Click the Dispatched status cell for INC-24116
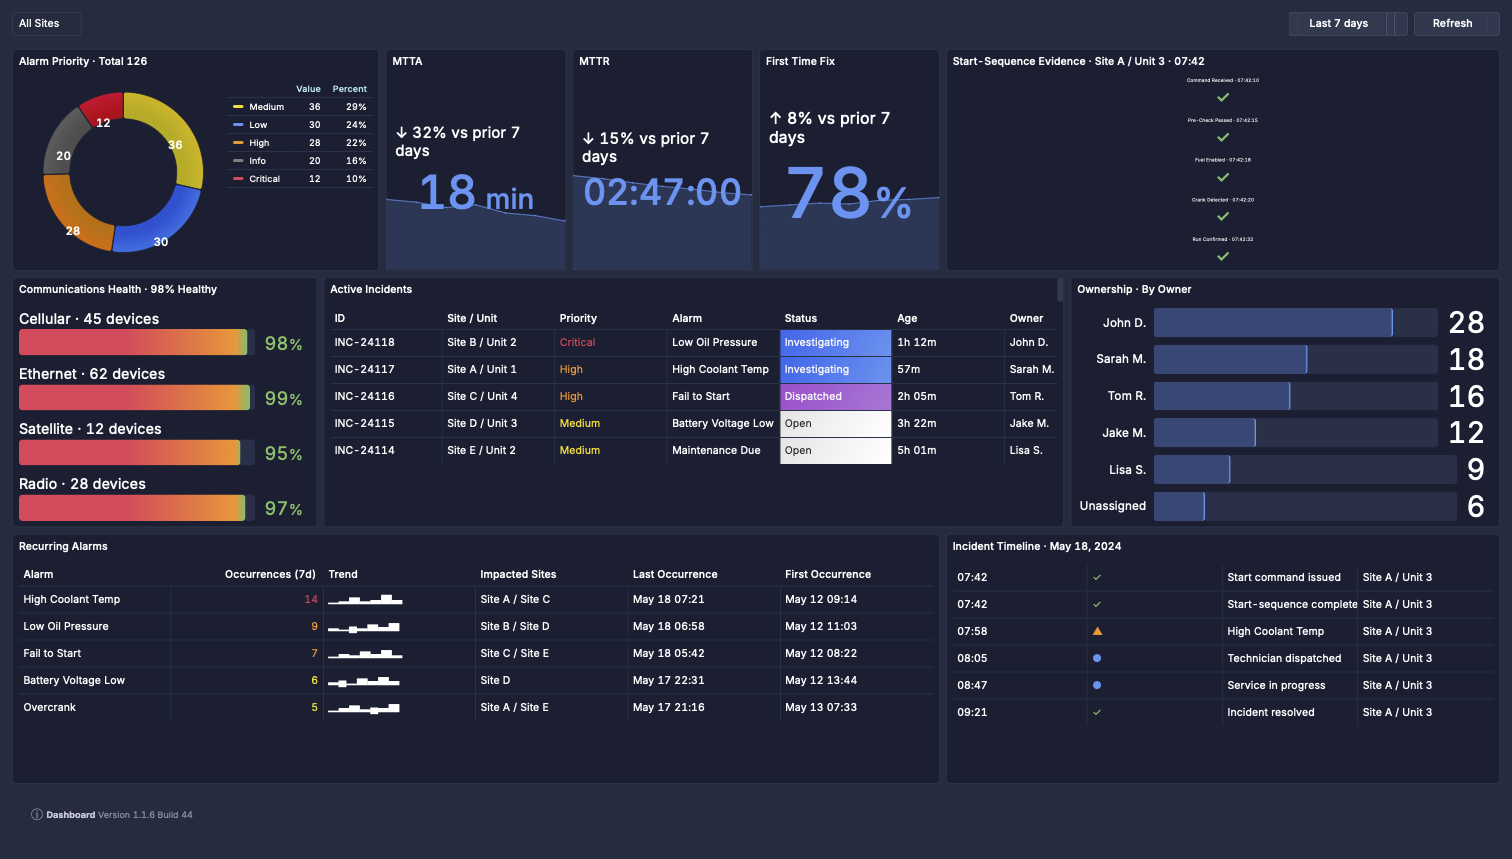This screenshot has width=1512, height=859. pos(836,396)
